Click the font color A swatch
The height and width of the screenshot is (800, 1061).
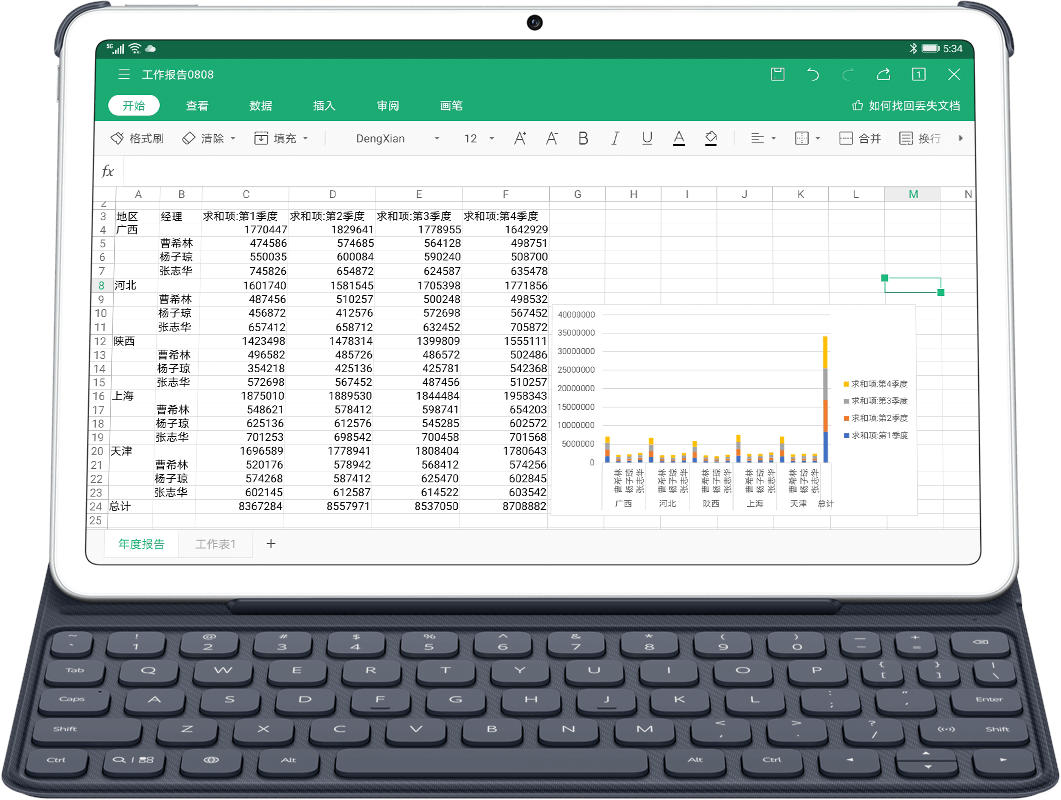[679, 138]
